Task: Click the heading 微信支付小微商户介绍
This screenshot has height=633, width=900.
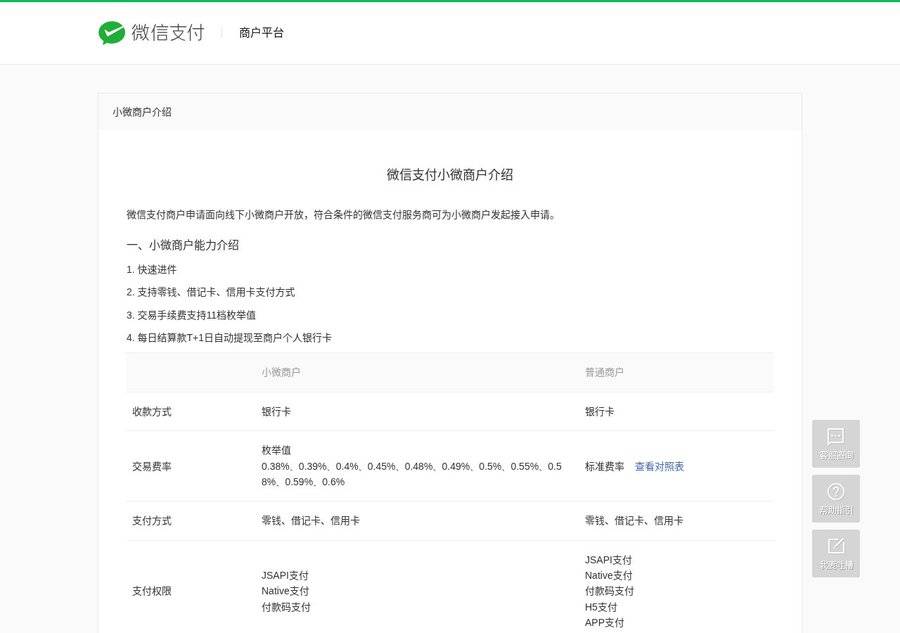Action: (x=449, y=174)
